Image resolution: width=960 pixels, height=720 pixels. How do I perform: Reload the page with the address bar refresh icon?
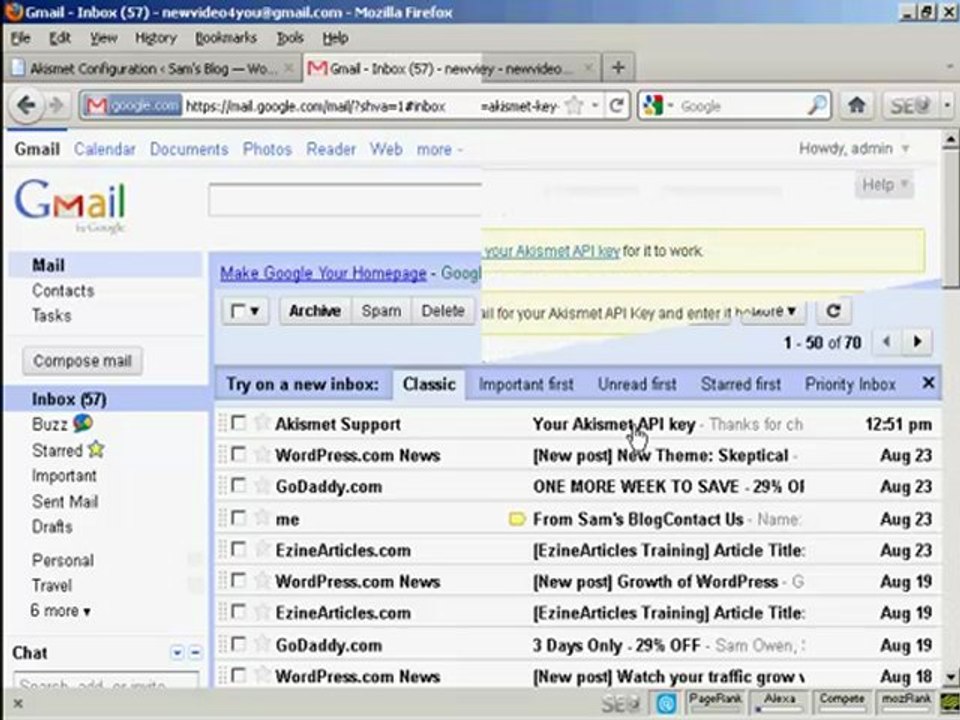tap(617, 106)
